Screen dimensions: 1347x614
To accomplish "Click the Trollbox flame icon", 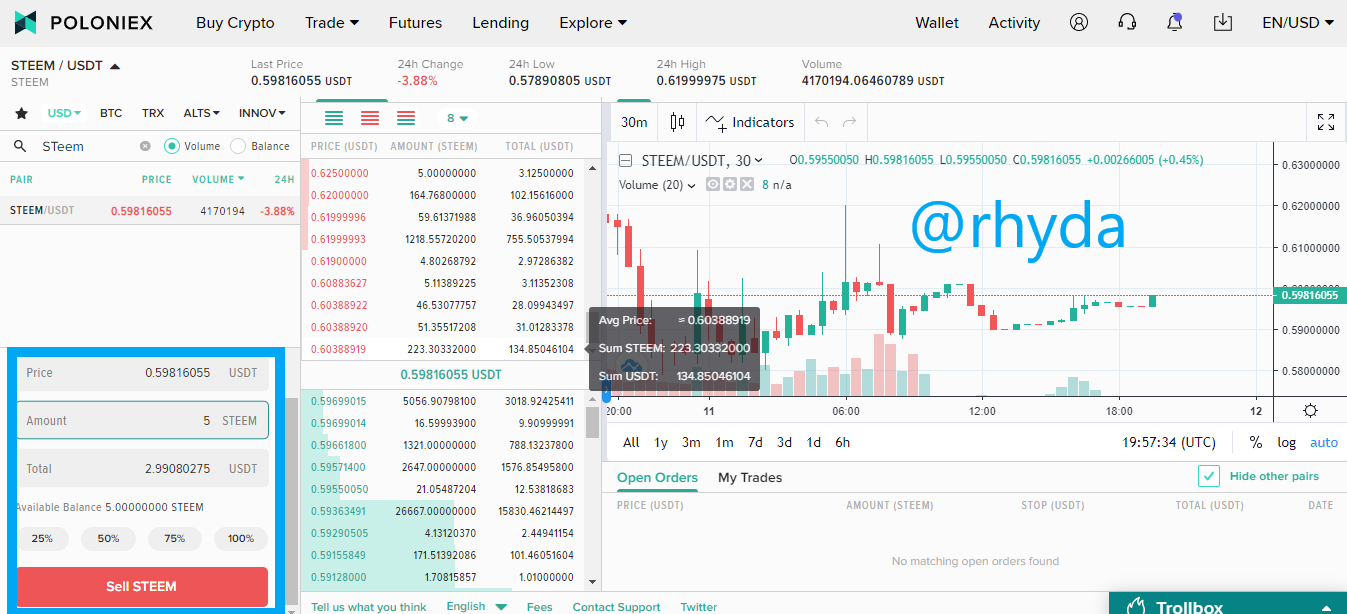I will pos(1135,607).
